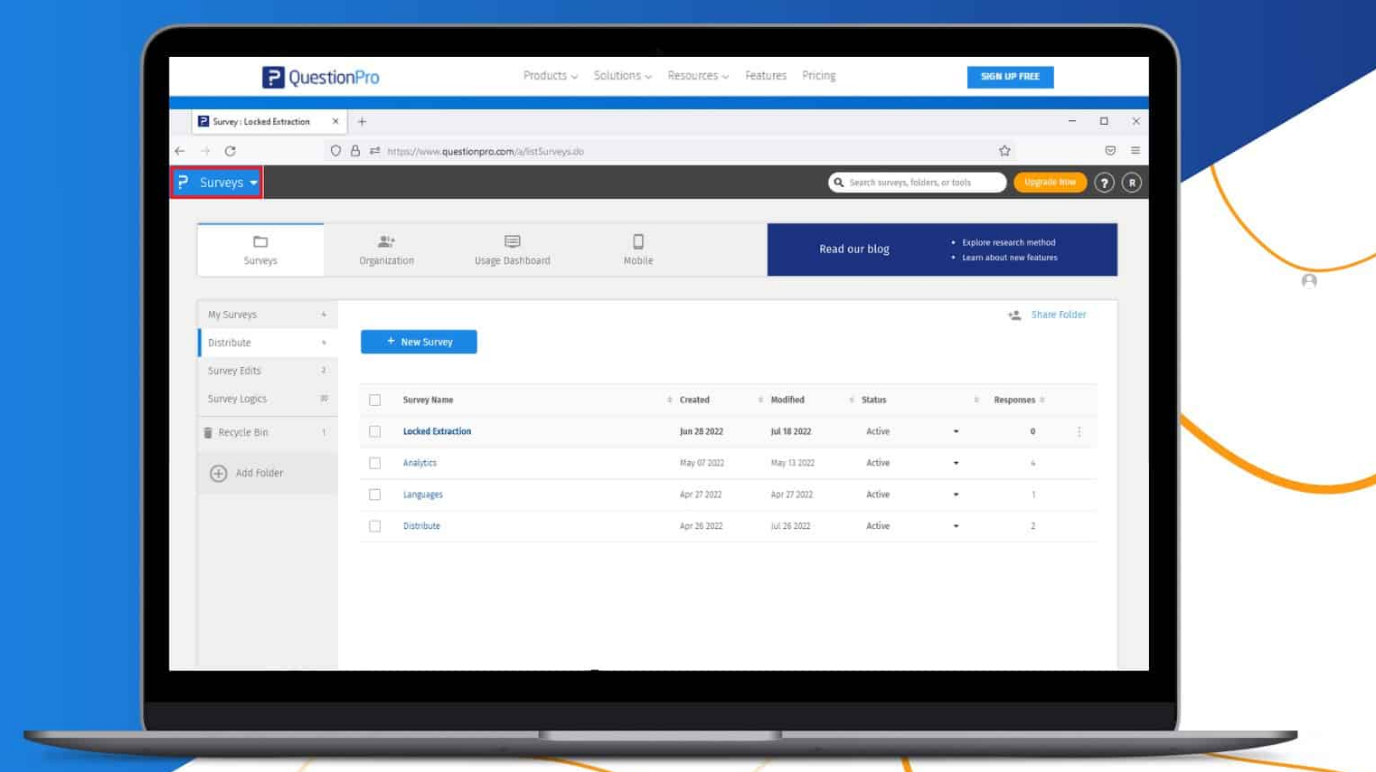This screenshot has width=1376, height=772.
Task: Open the status dropdown arrow for Analytics
Action: click(956, 463)
